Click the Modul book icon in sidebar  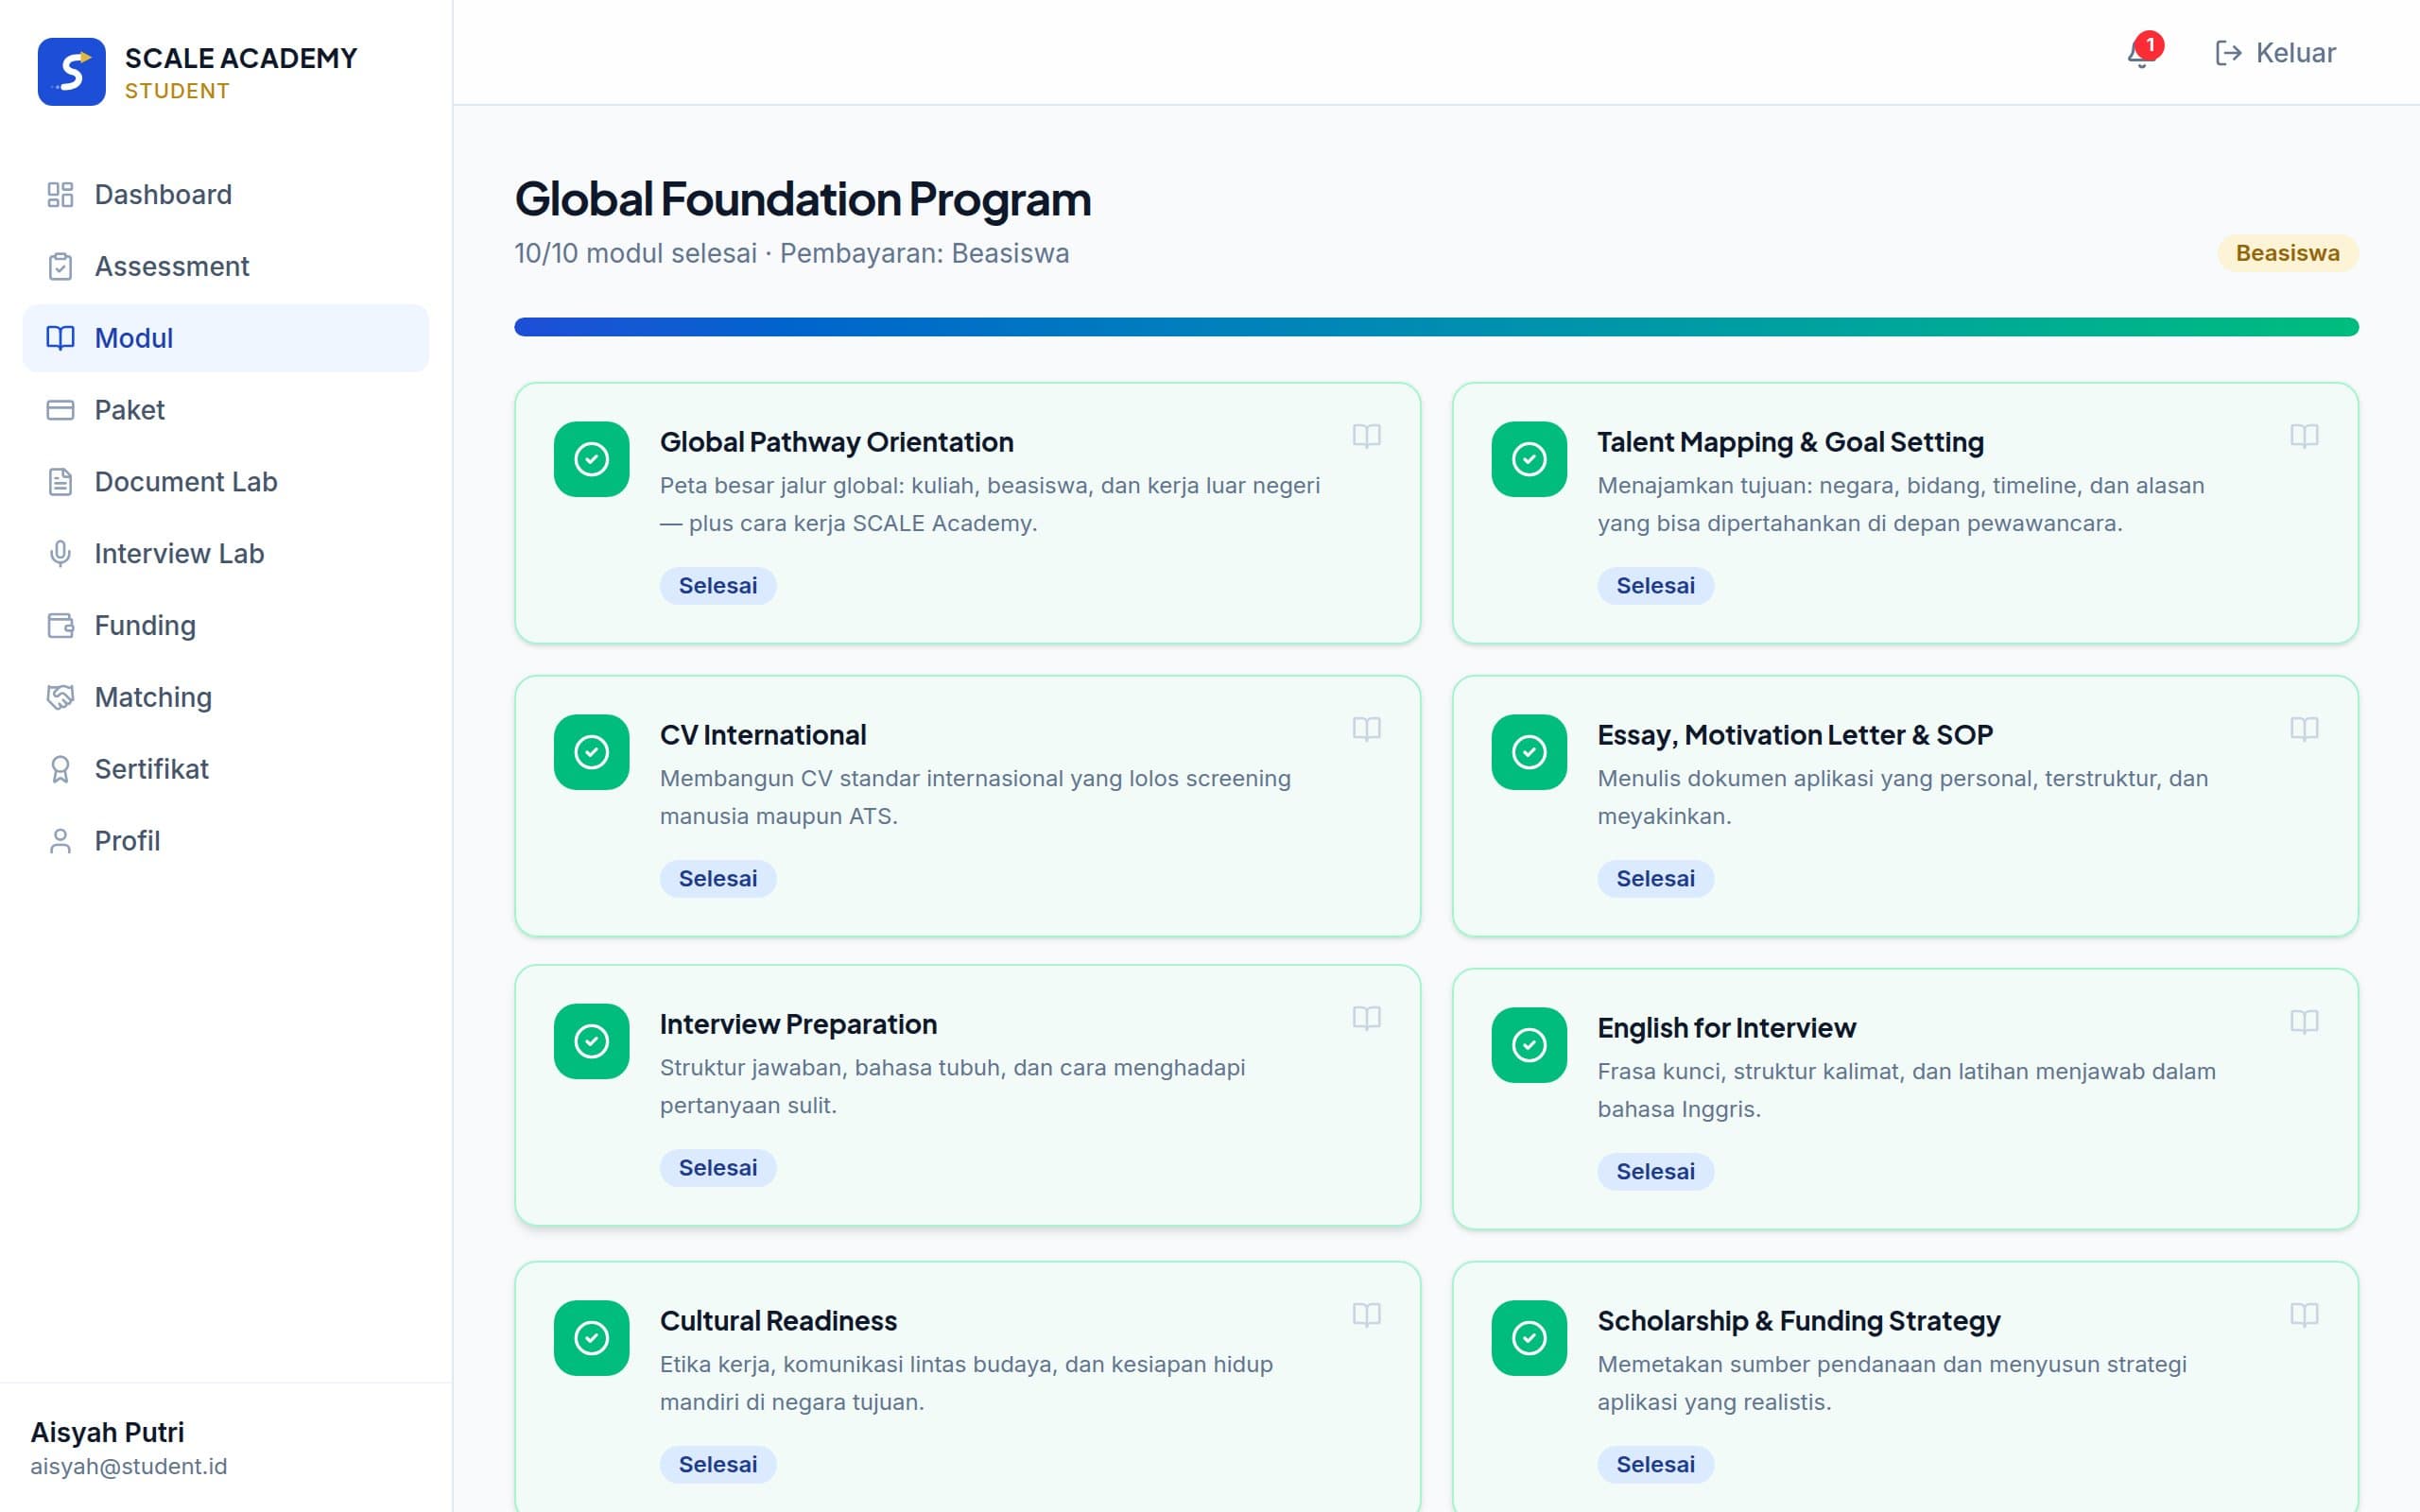tap(60, 338)
